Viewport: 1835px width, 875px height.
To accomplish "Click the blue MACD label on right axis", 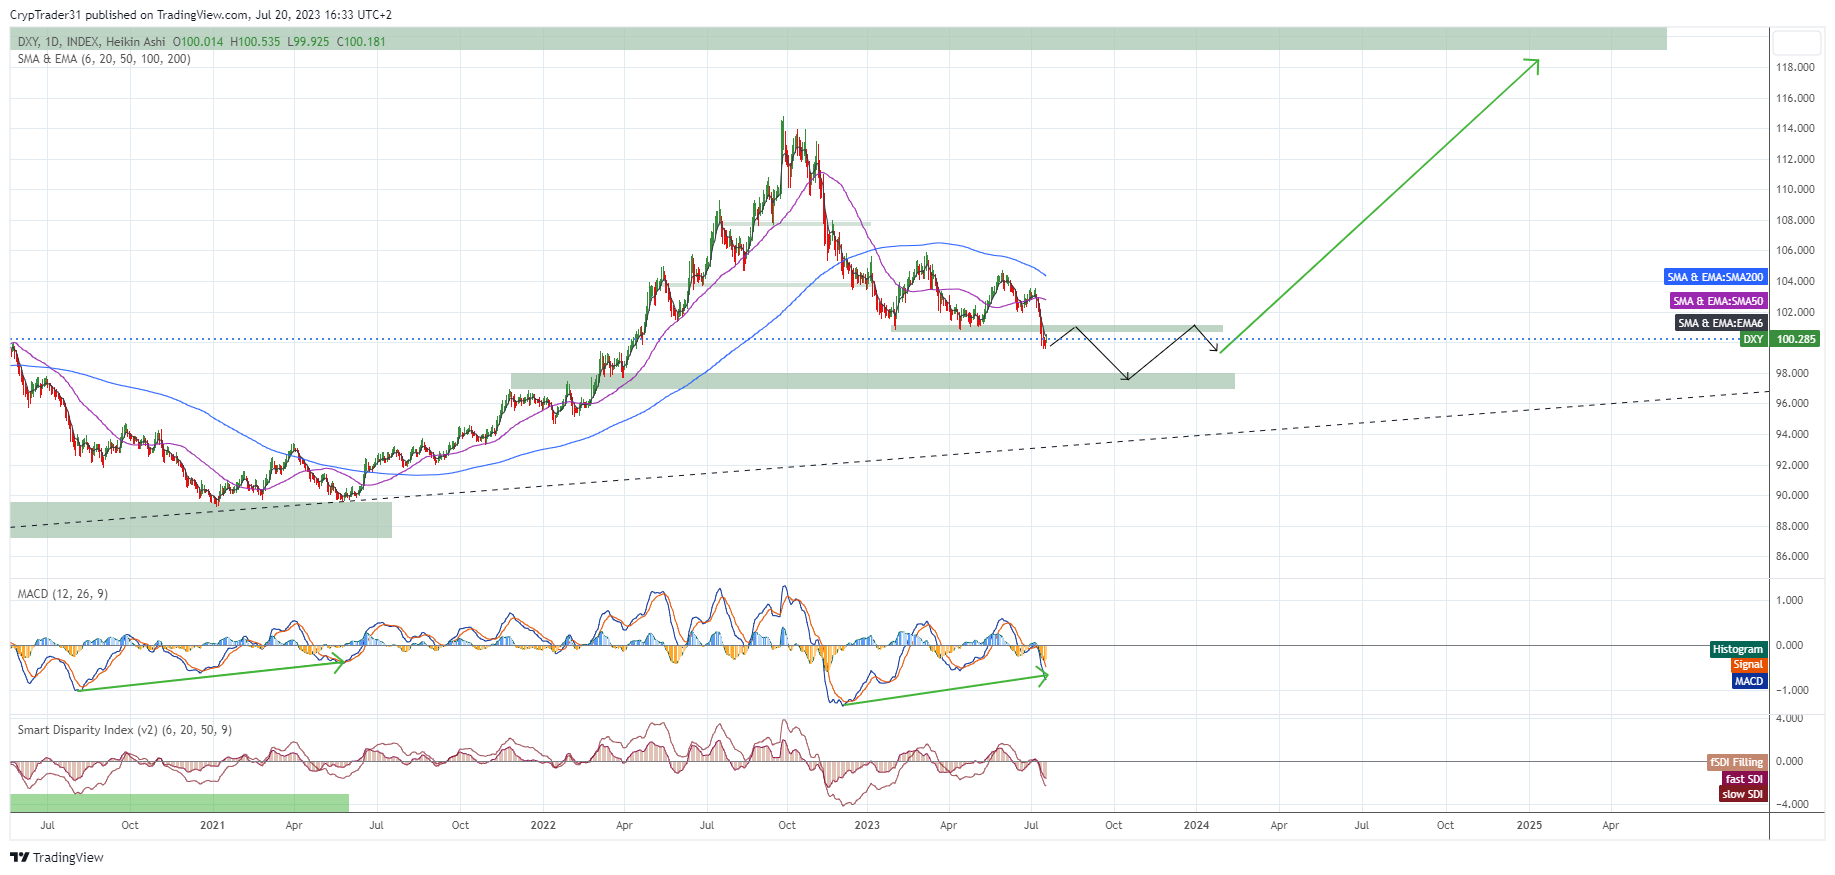I will coord(1750,681).
